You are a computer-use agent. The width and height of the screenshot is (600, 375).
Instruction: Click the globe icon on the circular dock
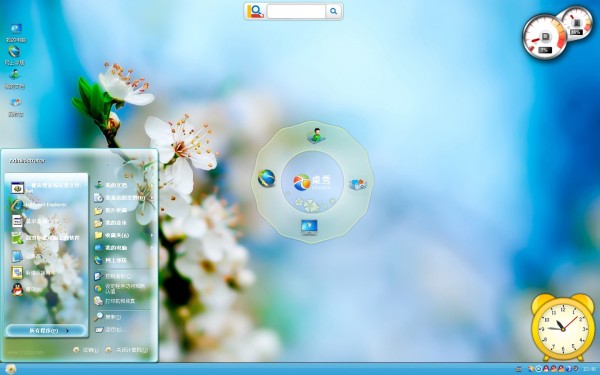[x=266, y=178]
